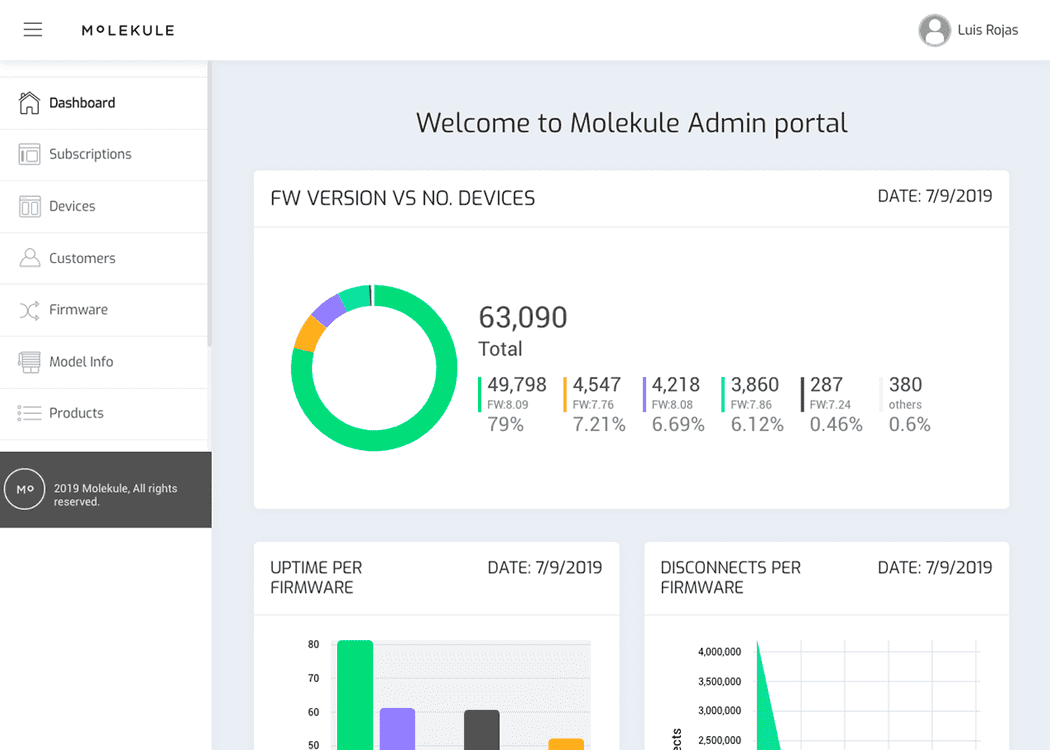Click the sidebar vertical scrollbar
1050x750 pixels.
click(x=209, y=204)
